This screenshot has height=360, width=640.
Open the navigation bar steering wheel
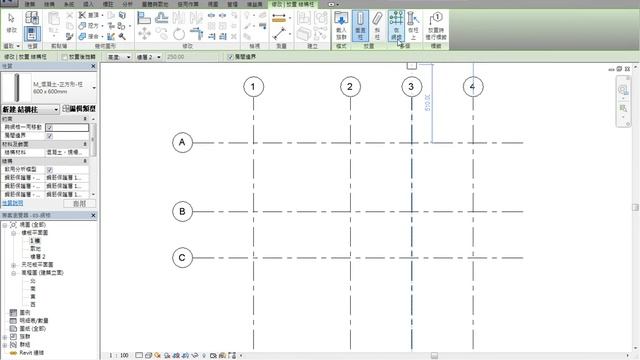click(x=623, y=90)
